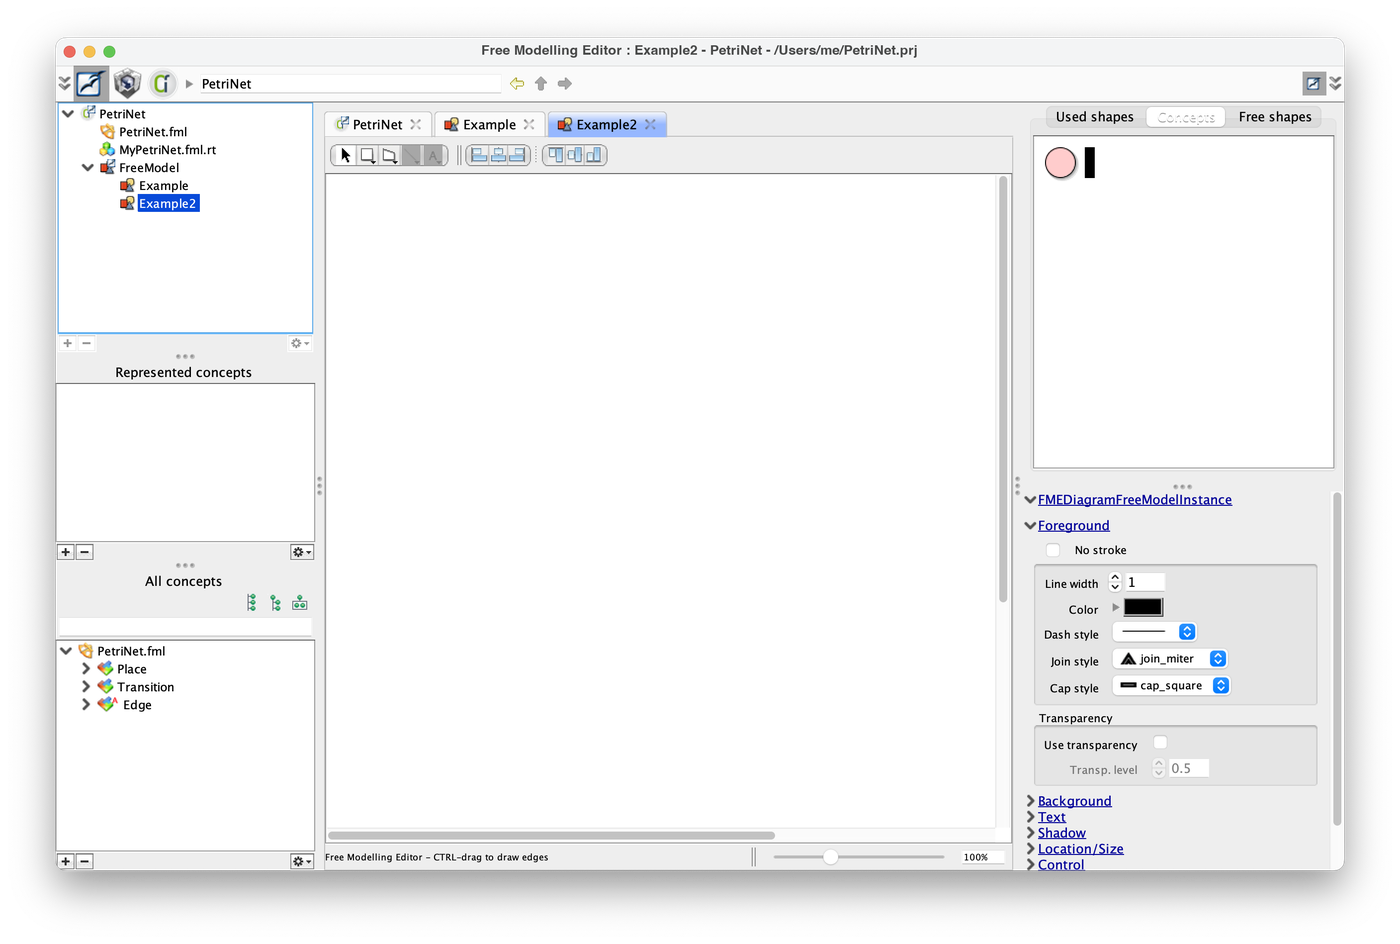Navigate up with the gray up arrow
Screen dimensions: 1400x944
541,84
